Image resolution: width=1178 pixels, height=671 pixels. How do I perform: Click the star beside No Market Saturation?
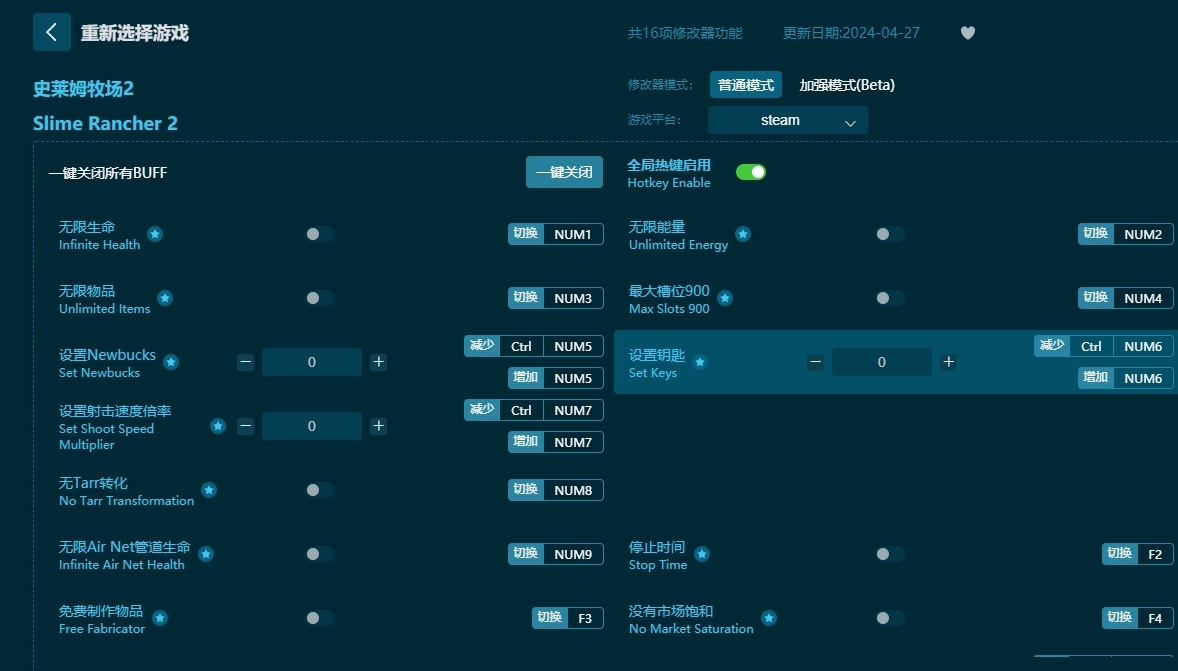coord(768,618)
